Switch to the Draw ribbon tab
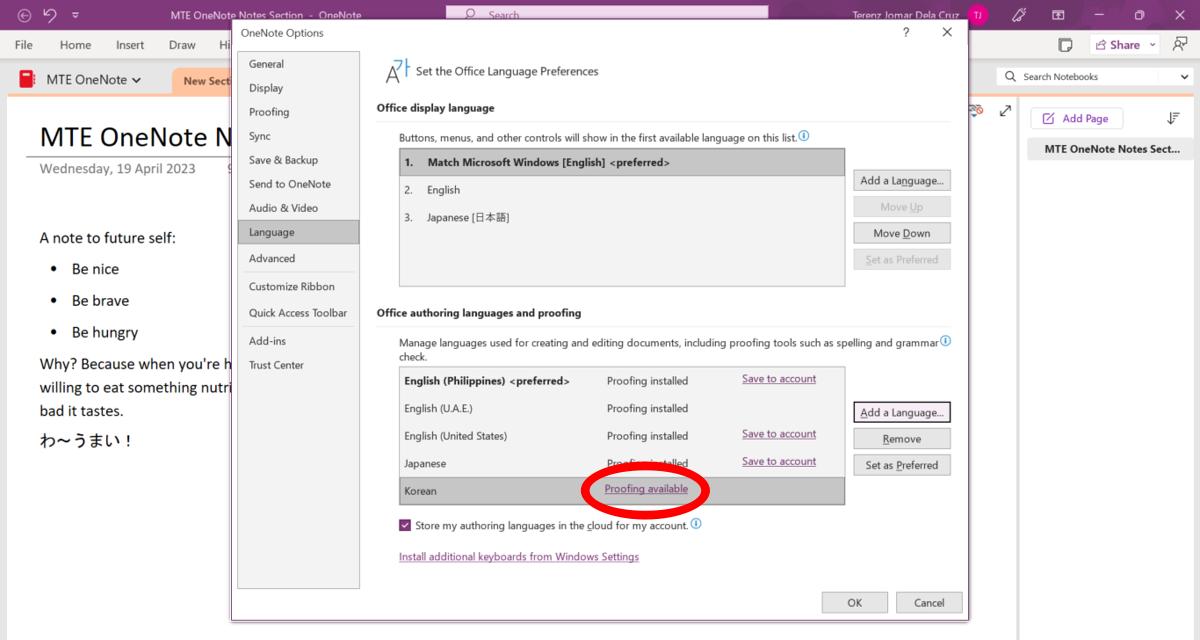The height and width of the screenshot is (640, 1200). click(x=182, y=44)
